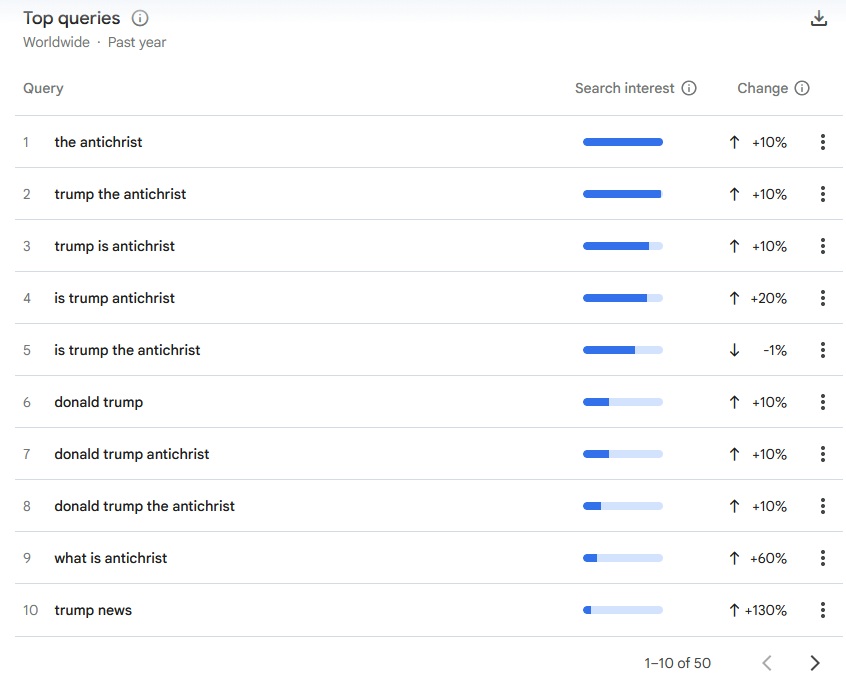Image resolution: width=846 pixels, height=681 pixels.
Task: Click the search interest bar for 'trump news'
Action: [x=623, y=610]
